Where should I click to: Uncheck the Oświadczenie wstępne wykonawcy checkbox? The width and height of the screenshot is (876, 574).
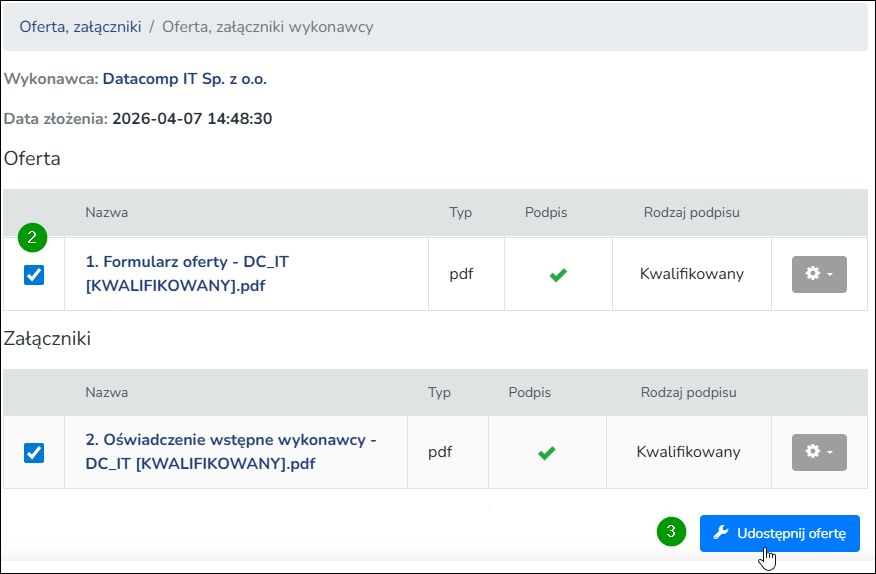click(x=34, y=452)
